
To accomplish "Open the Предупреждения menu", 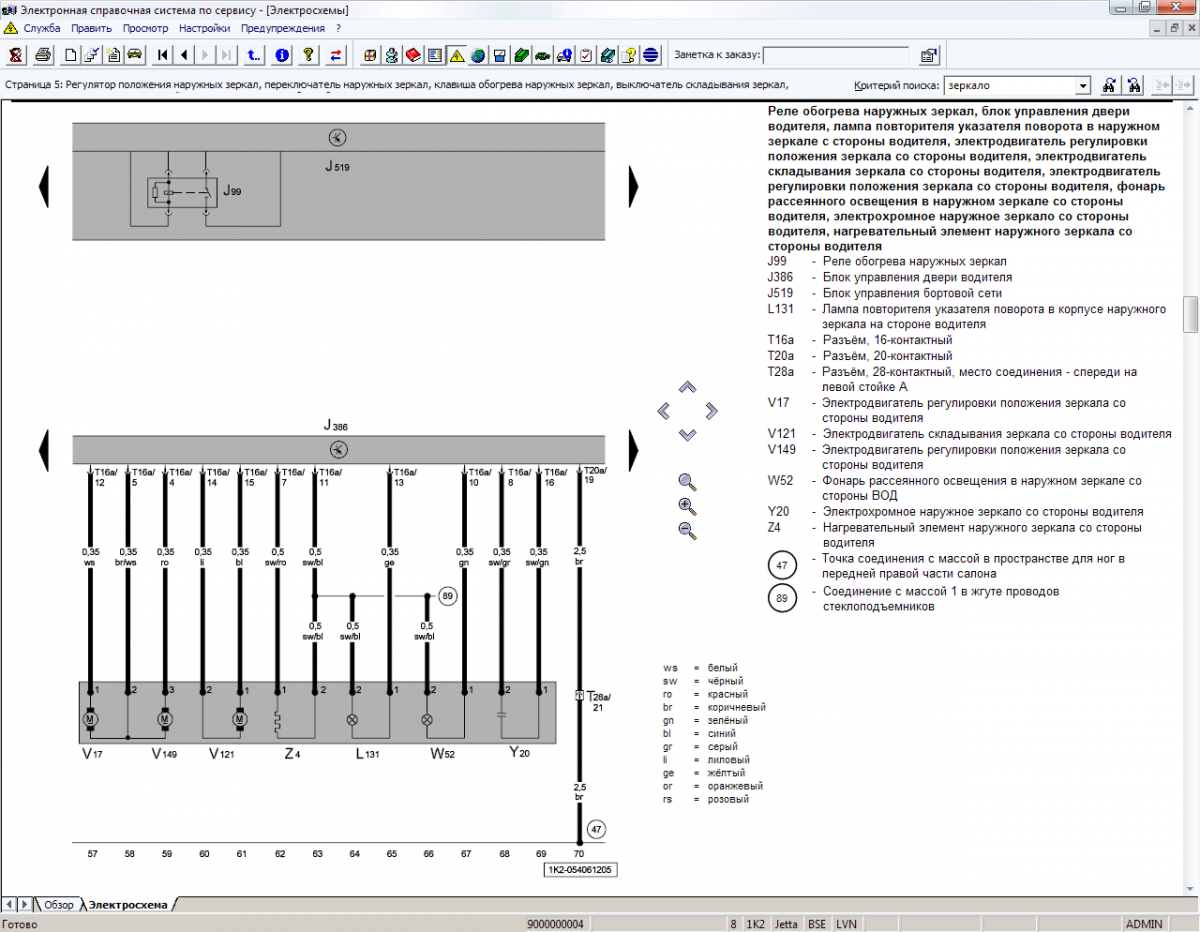I will coord(283,28).
